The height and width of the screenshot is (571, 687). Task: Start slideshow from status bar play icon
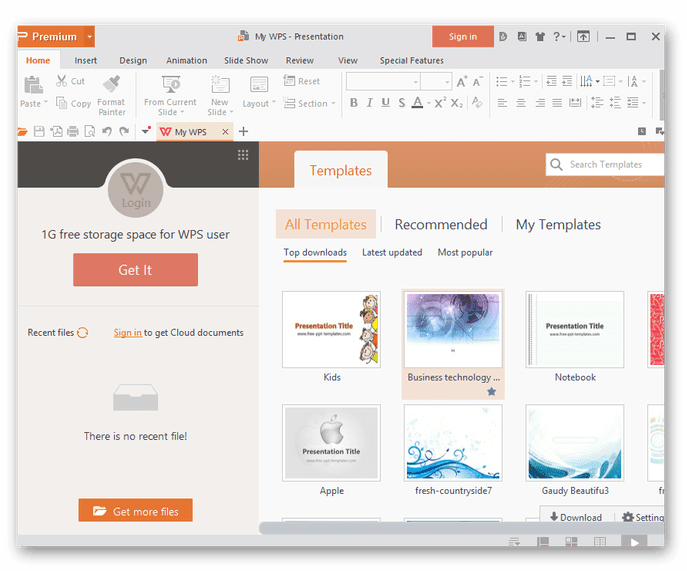pos(632,542)
